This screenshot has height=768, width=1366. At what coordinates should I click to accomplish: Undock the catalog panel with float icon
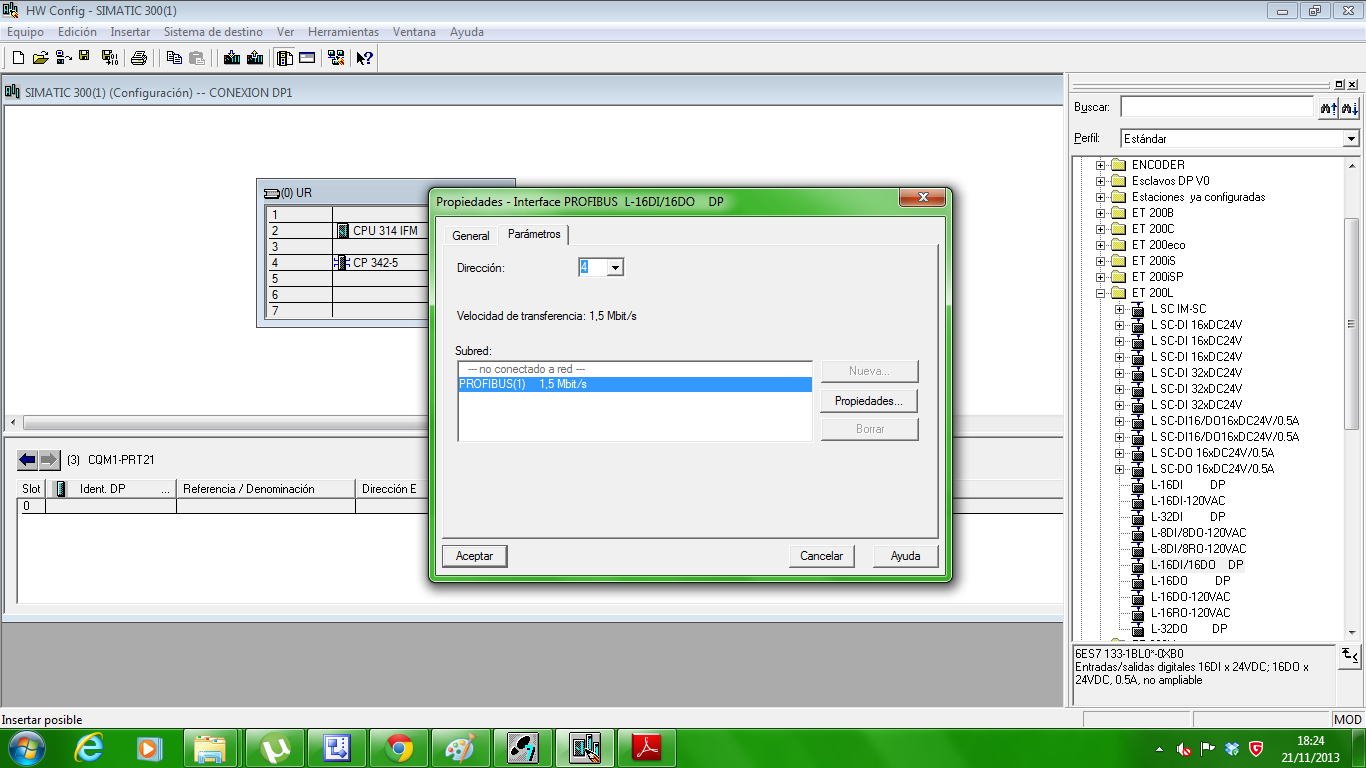tap(1338, 84)
